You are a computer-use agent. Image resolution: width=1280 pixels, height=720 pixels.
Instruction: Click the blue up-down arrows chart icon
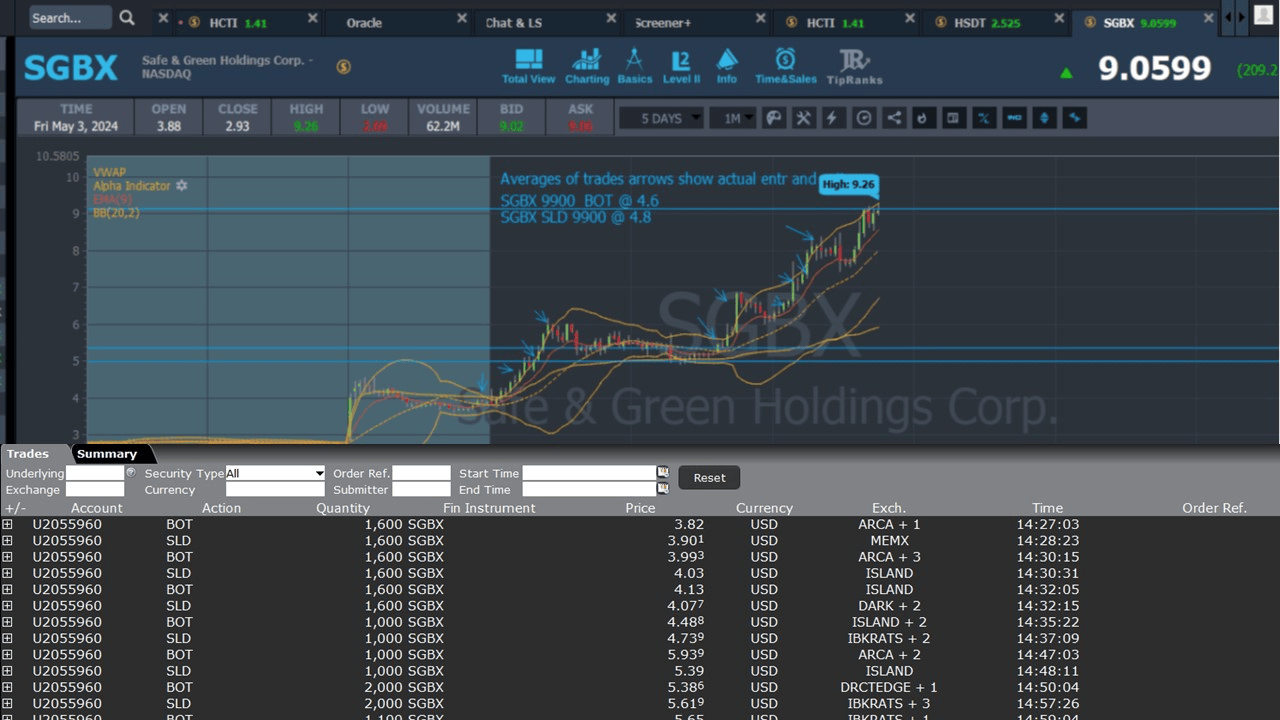(x=1045, y=118)
